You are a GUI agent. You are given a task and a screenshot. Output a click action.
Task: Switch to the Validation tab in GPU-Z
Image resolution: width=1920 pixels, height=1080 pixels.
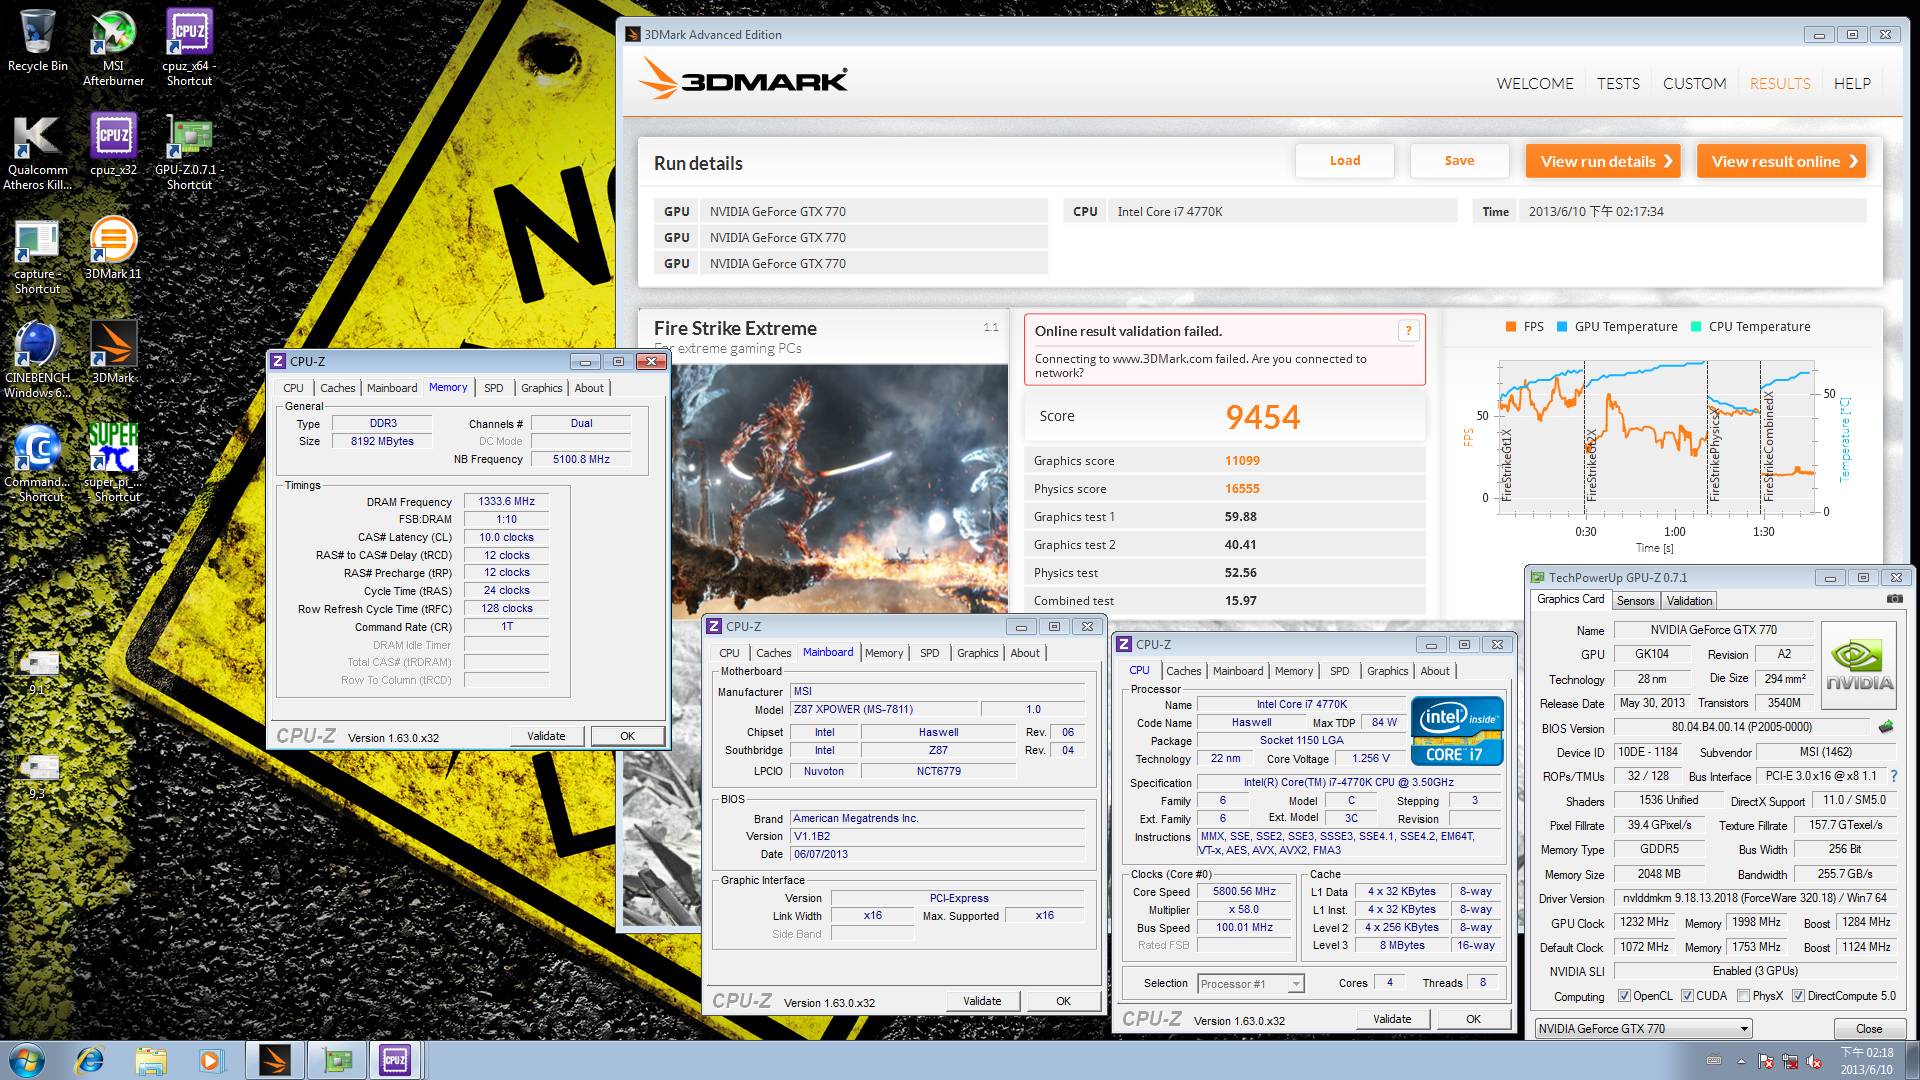1689,601
